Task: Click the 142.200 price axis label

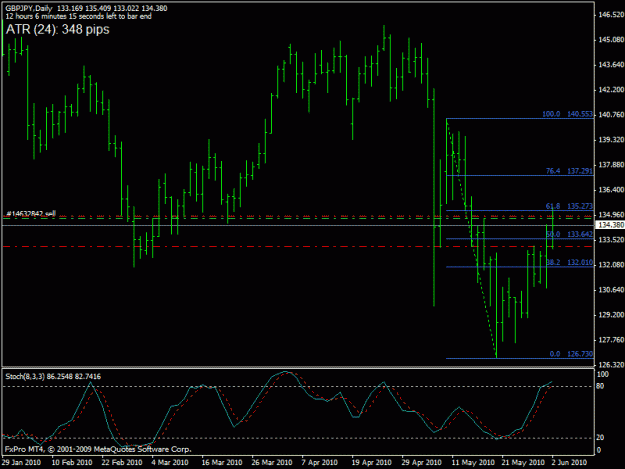Action: coord(611,90)
